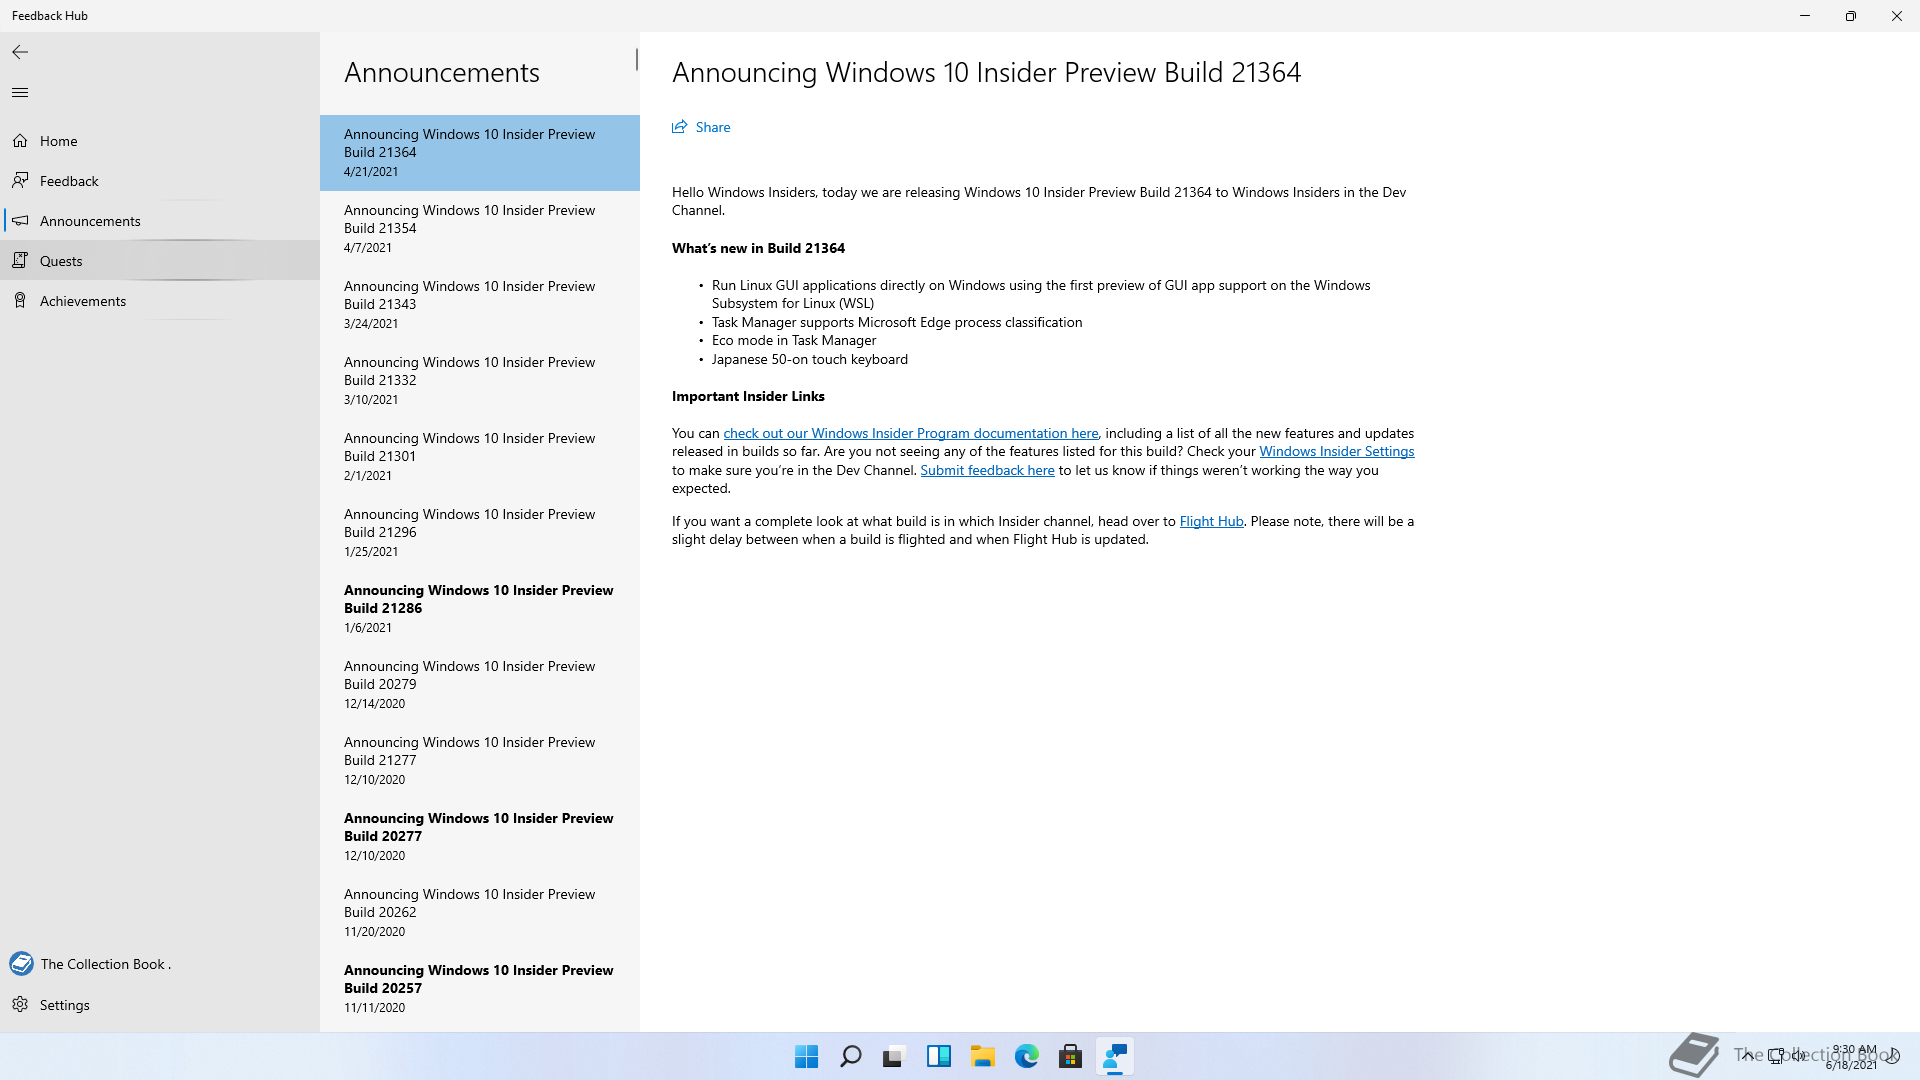The height and width of the screenshot is (1080, 1920).
Task: Click What's new in Build 21364 heading
Action: click(758, 248)
